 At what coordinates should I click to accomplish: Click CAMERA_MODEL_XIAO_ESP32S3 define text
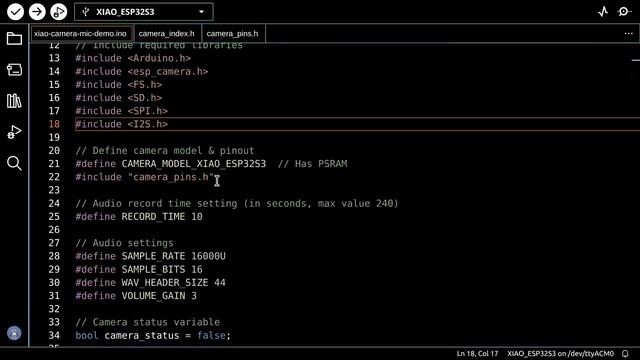(x=194, y=164)
